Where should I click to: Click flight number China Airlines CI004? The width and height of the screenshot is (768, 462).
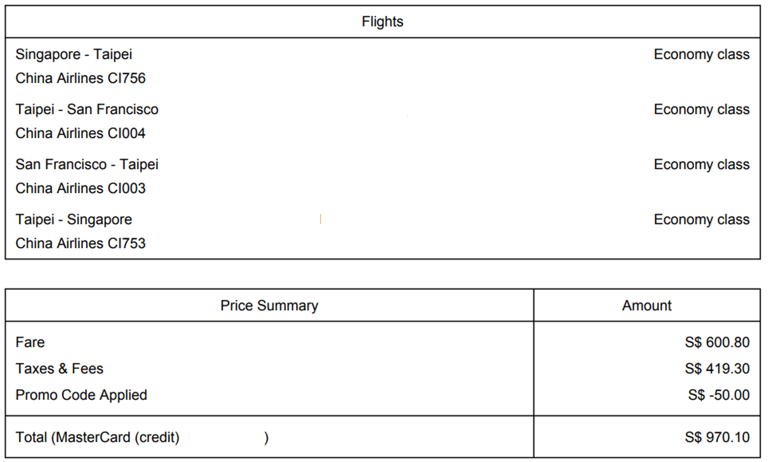point(81,132)
